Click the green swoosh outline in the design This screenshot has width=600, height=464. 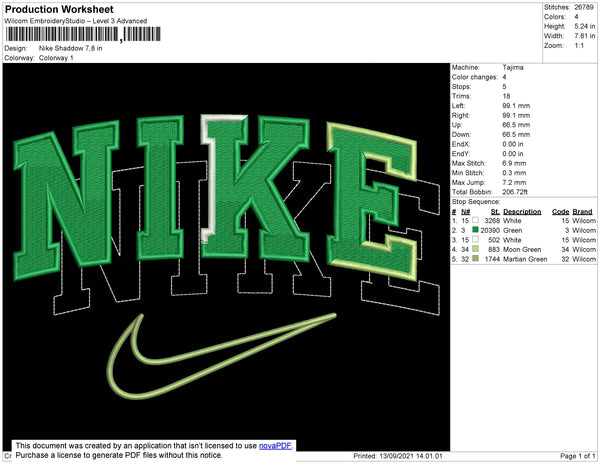tap(221, 356)
